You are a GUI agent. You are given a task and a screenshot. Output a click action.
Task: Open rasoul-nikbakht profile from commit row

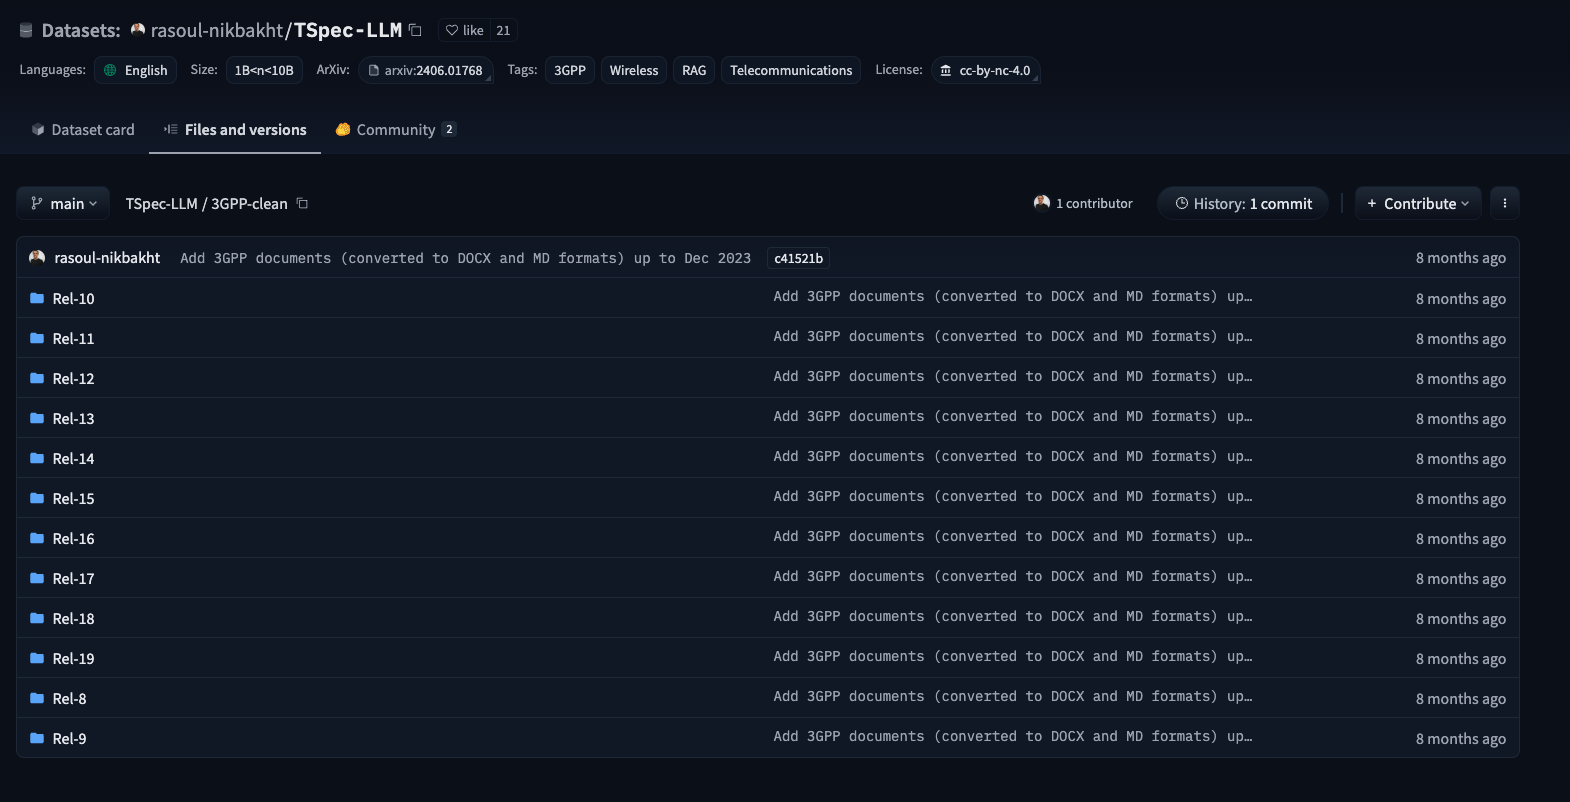tap(107, 258)
